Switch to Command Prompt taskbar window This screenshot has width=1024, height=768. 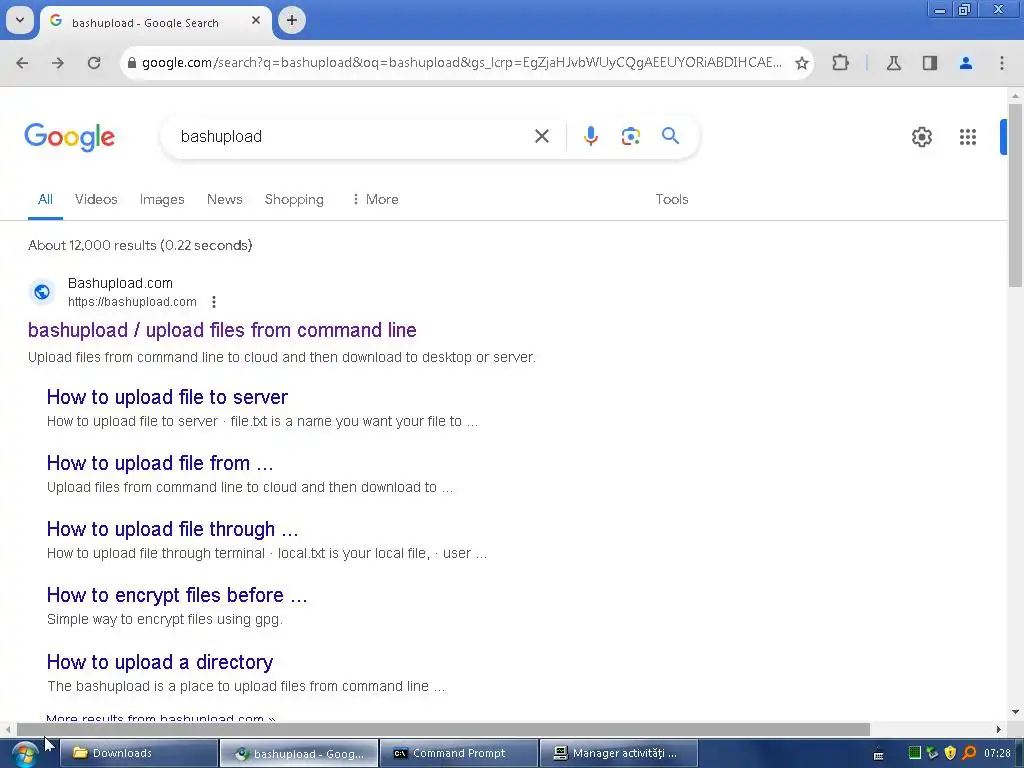[x=459, y=753]
